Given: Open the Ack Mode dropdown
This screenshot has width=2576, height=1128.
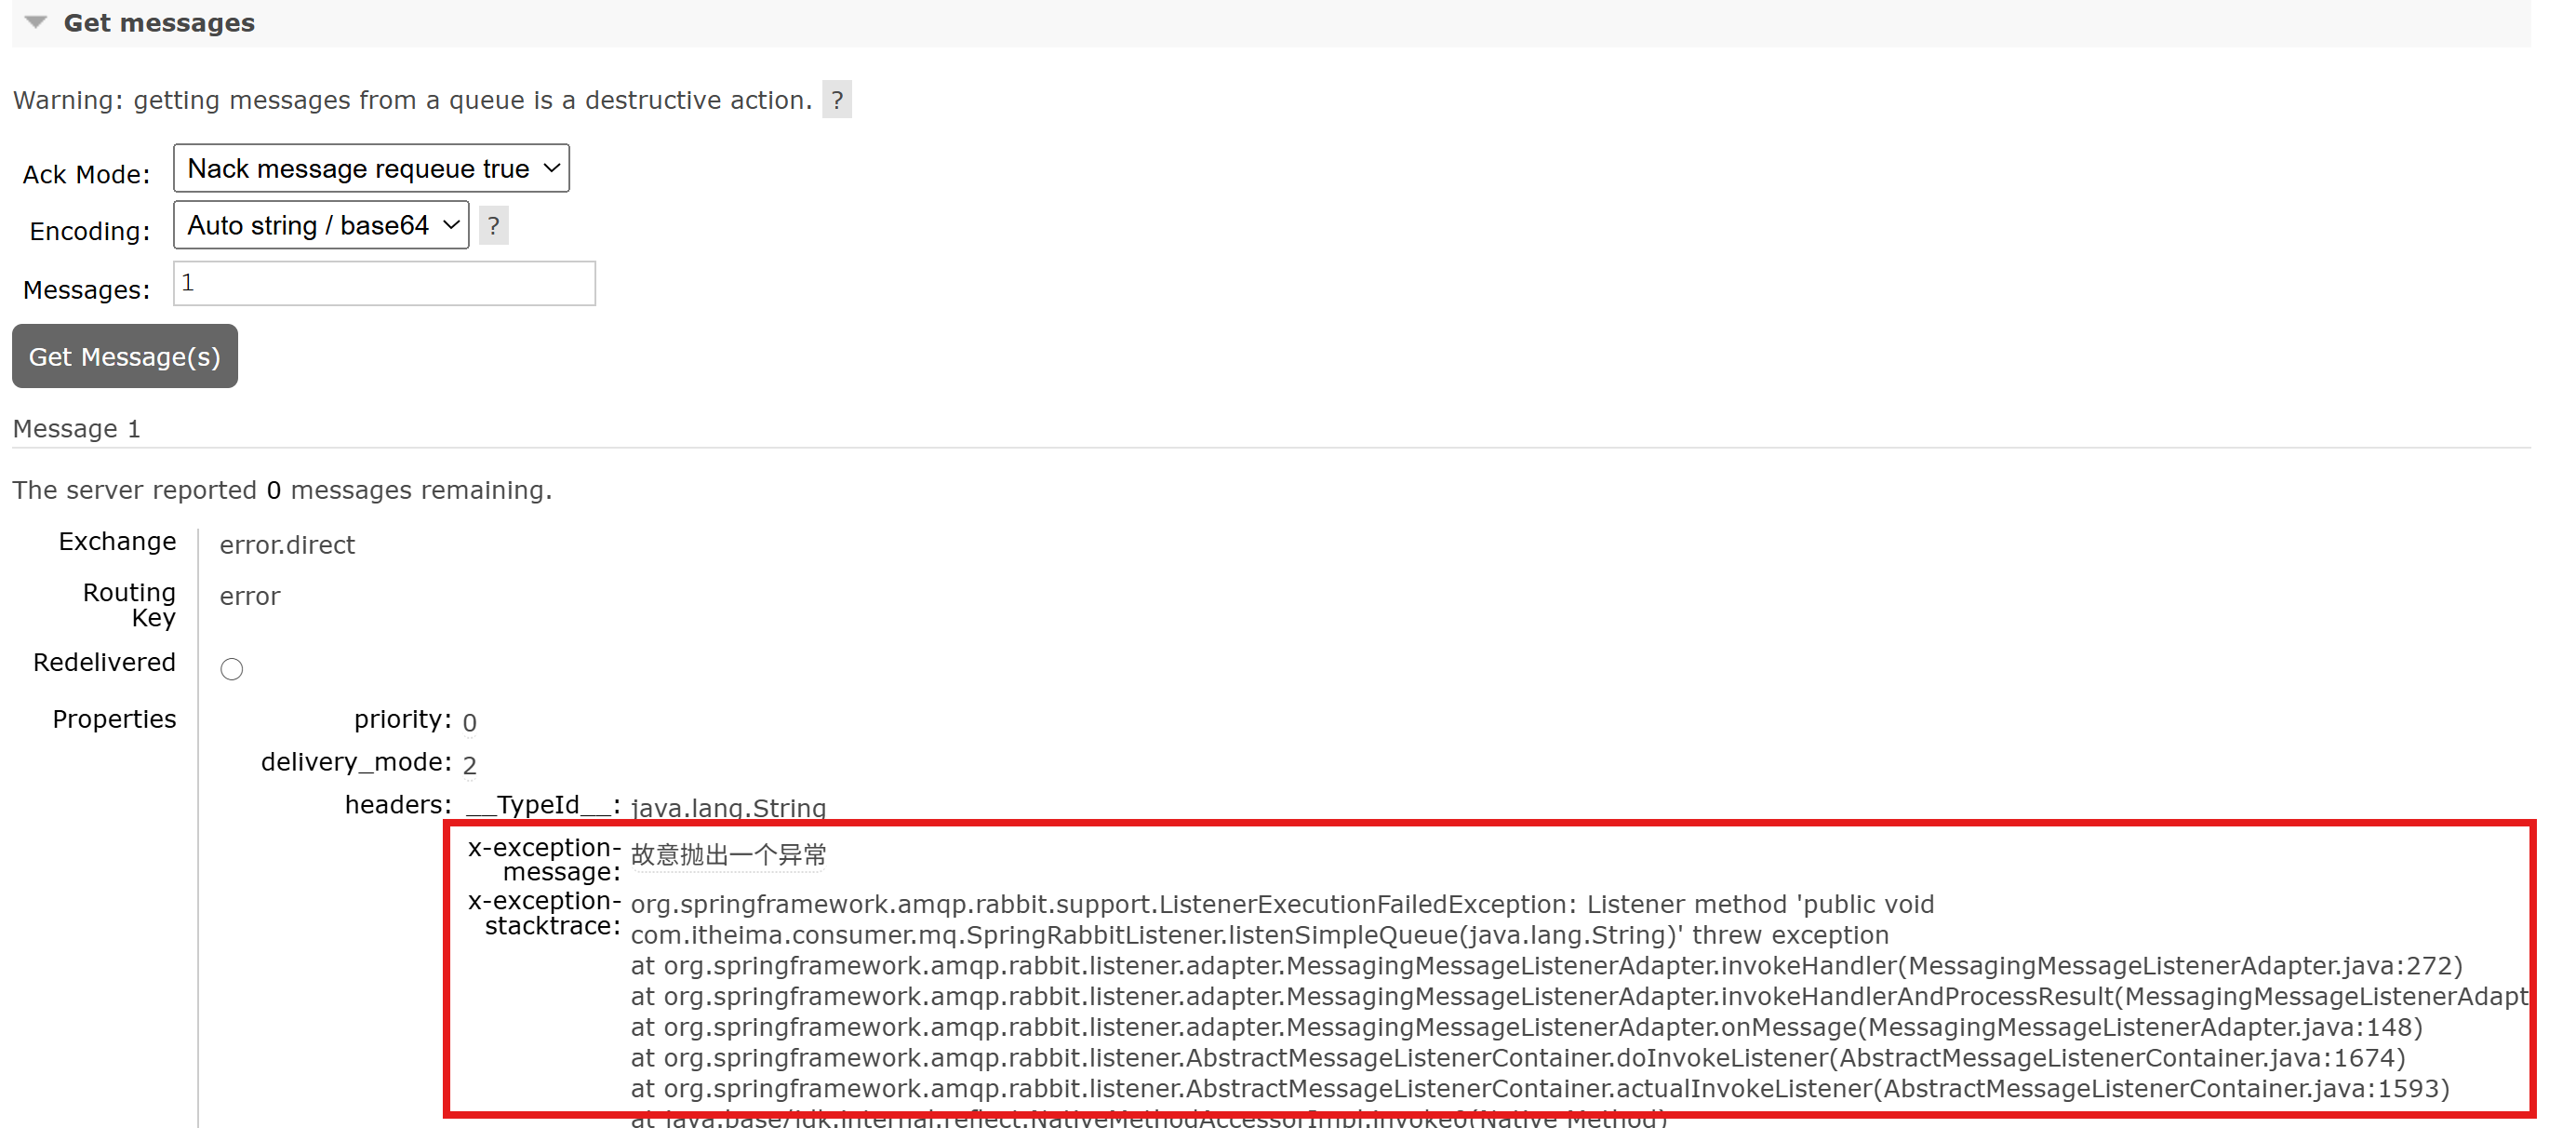Looking at the screenshot, I should [371, 169].
